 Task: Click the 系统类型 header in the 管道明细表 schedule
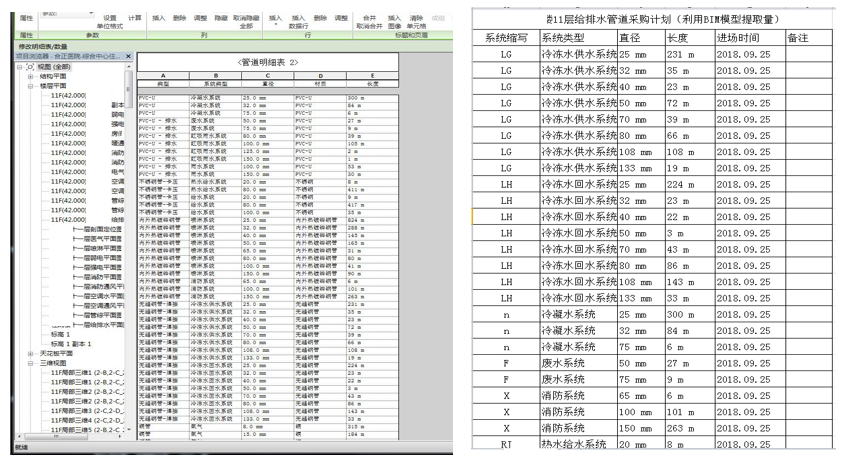[x=216, y=83]
